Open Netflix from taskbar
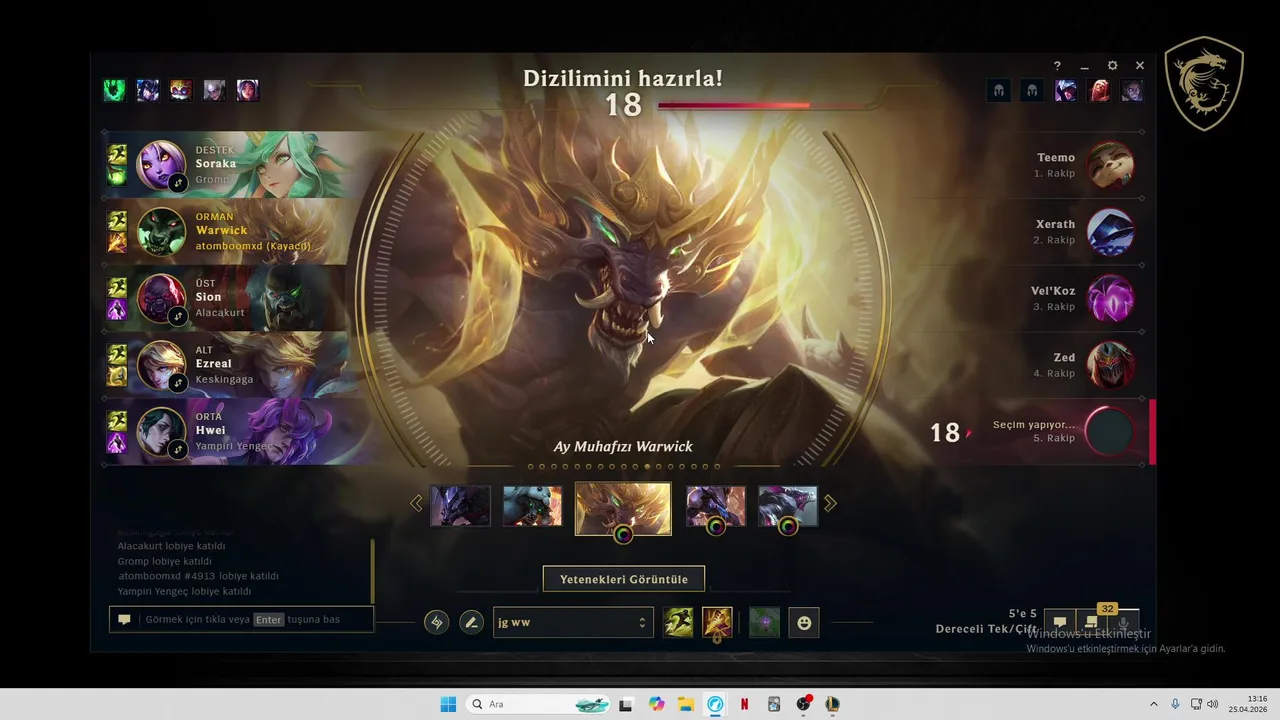The height and width of the screenshot is (720, 1280). [x=745, y=704]
